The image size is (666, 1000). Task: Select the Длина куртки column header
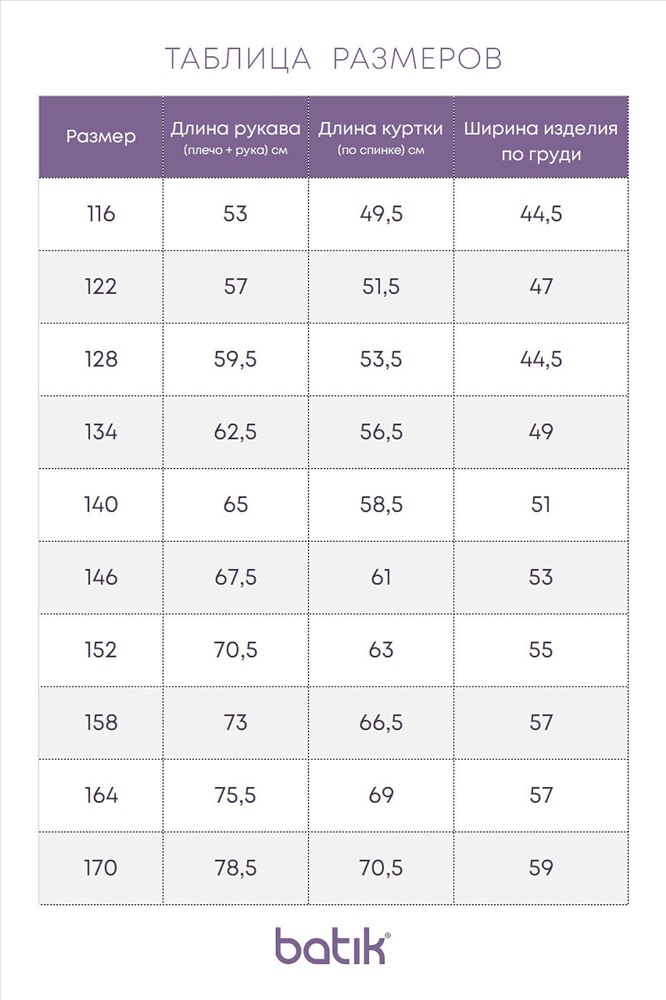(381, 136)
